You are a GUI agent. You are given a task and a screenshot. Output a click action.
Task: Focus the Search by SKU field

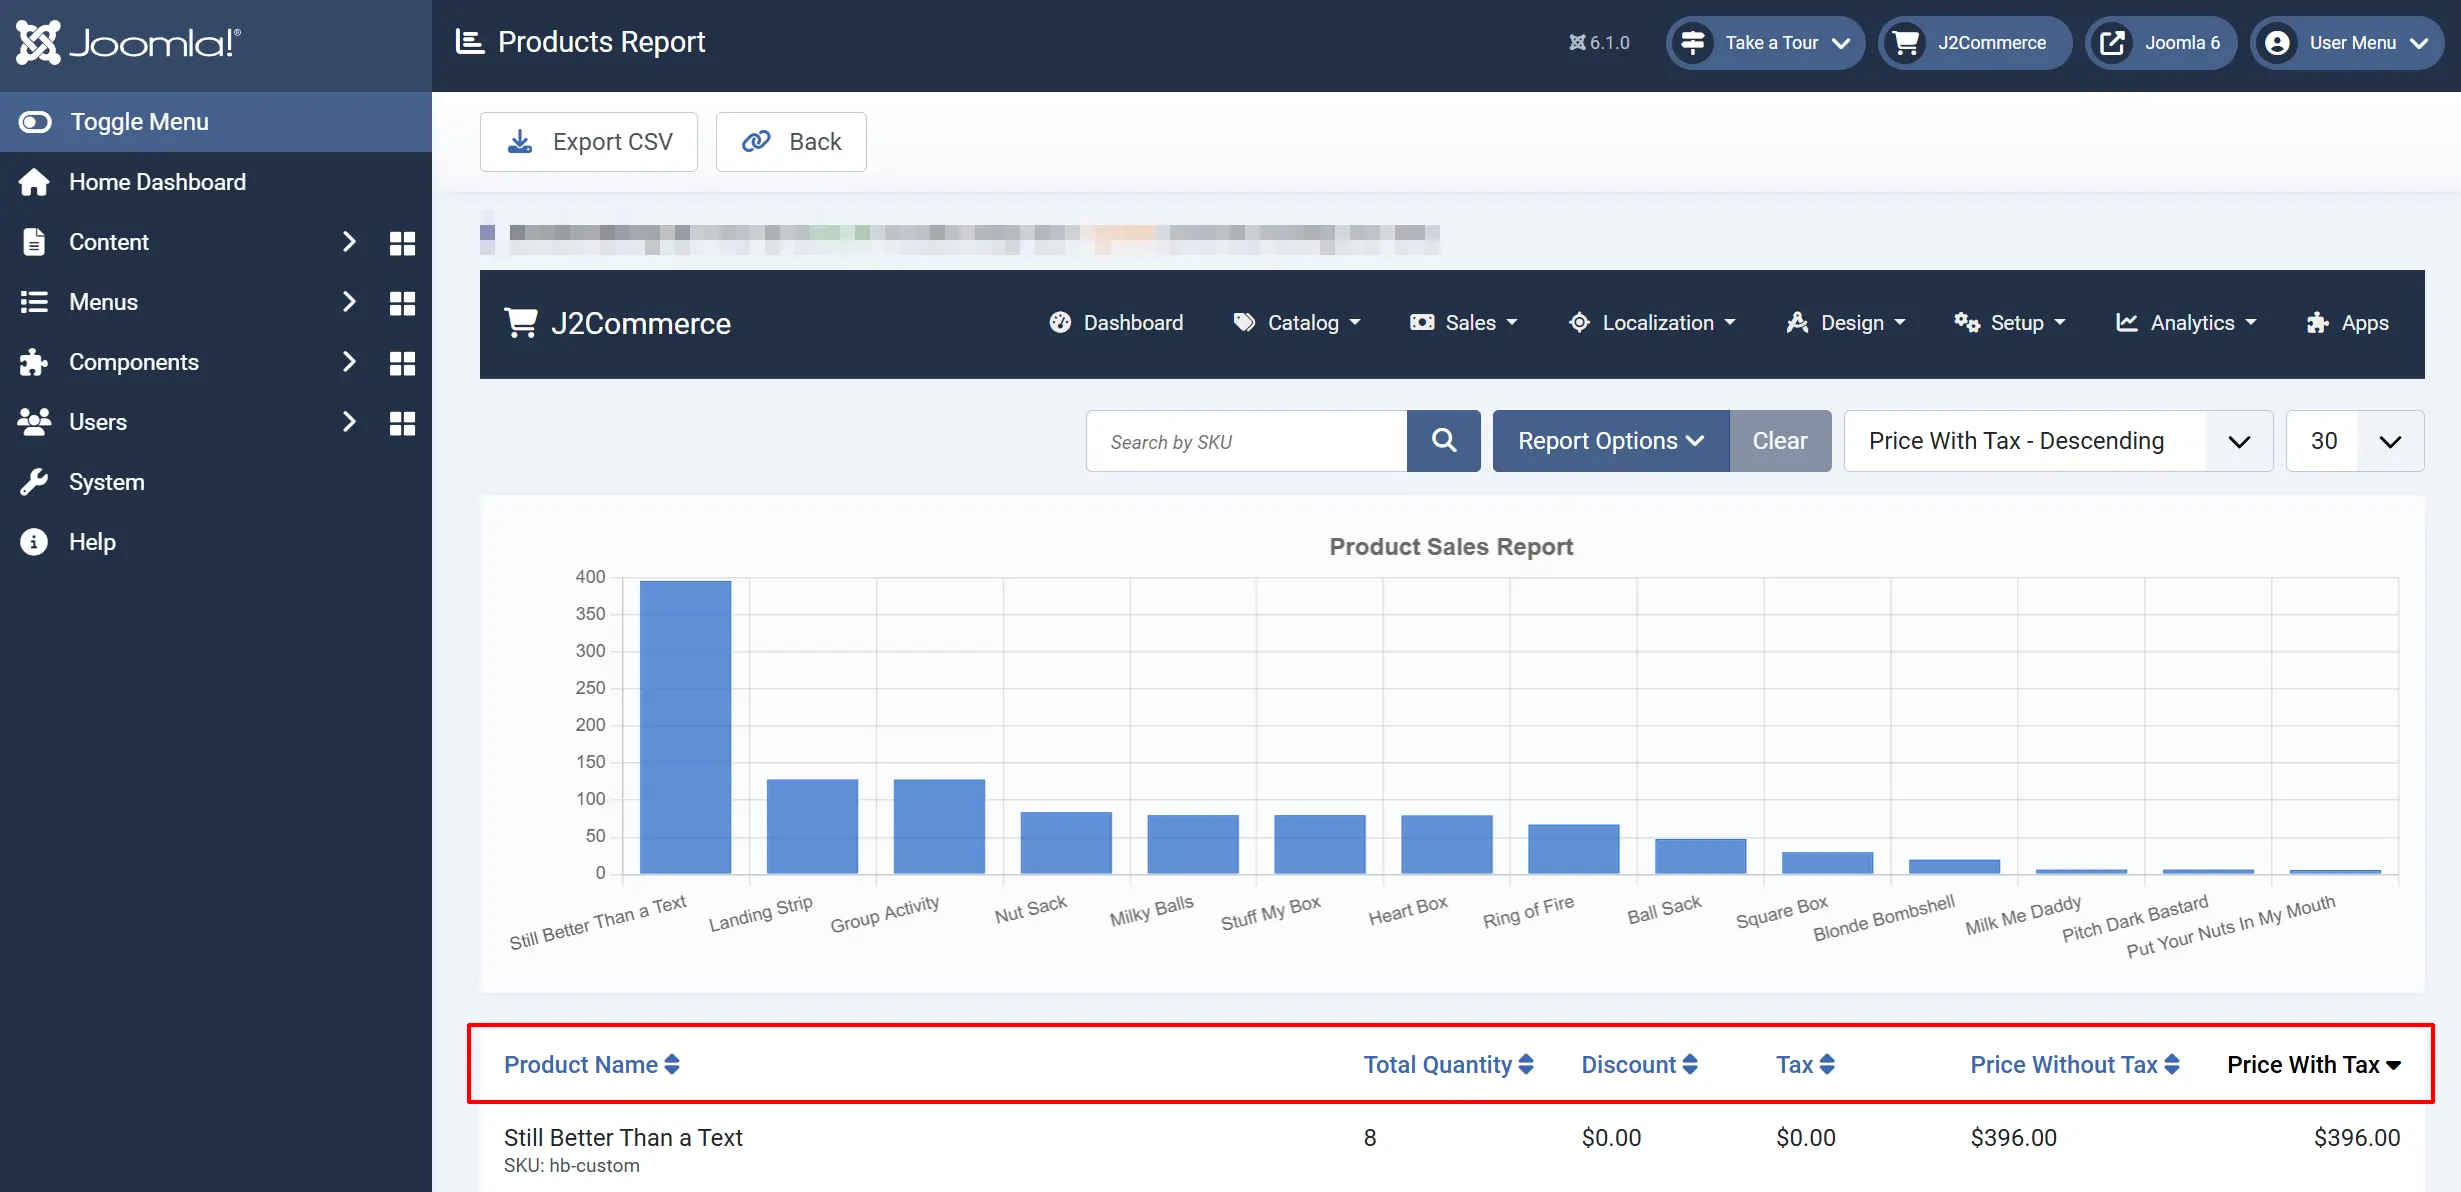(1246, 441)
